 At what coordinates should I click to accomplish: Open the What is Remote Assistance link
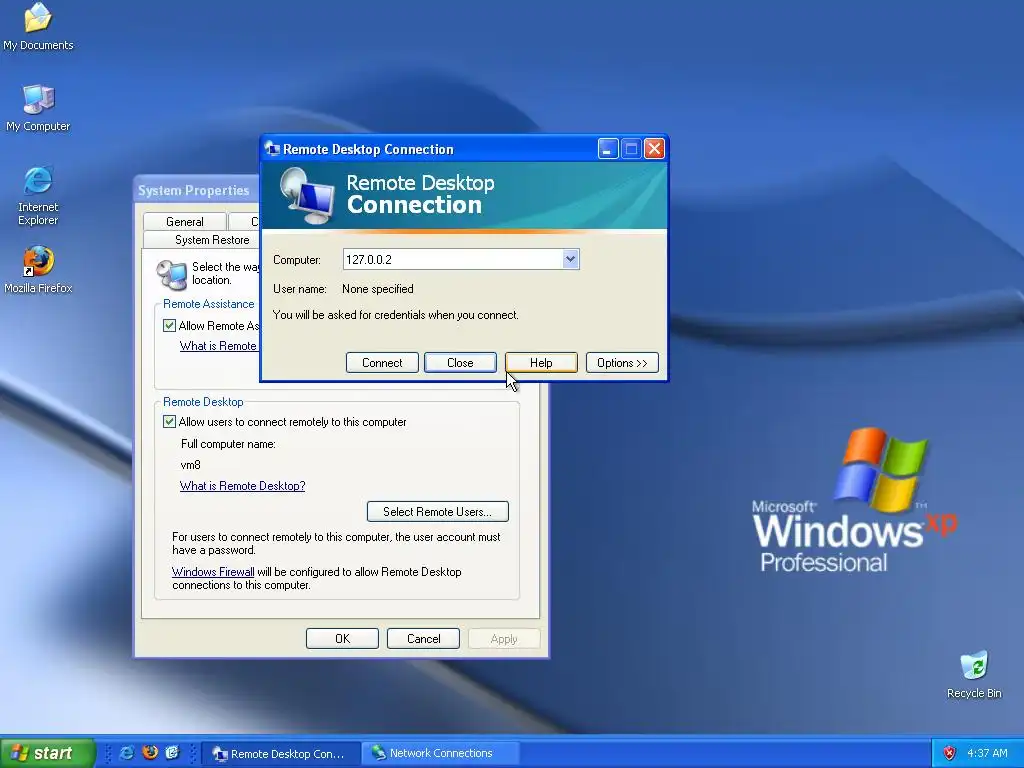click(219, 346)
